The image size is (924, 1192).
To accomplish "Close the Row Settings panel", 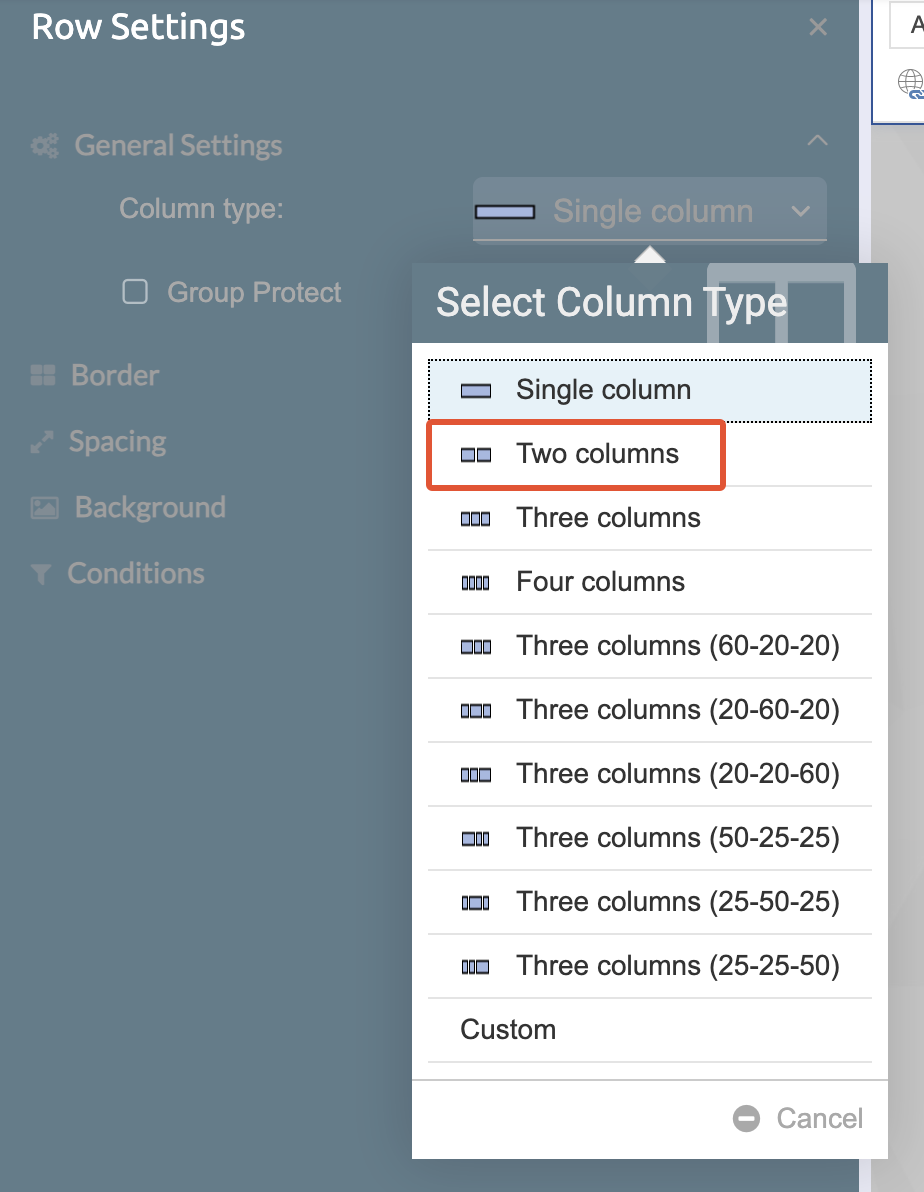I will tap(818, 28).
